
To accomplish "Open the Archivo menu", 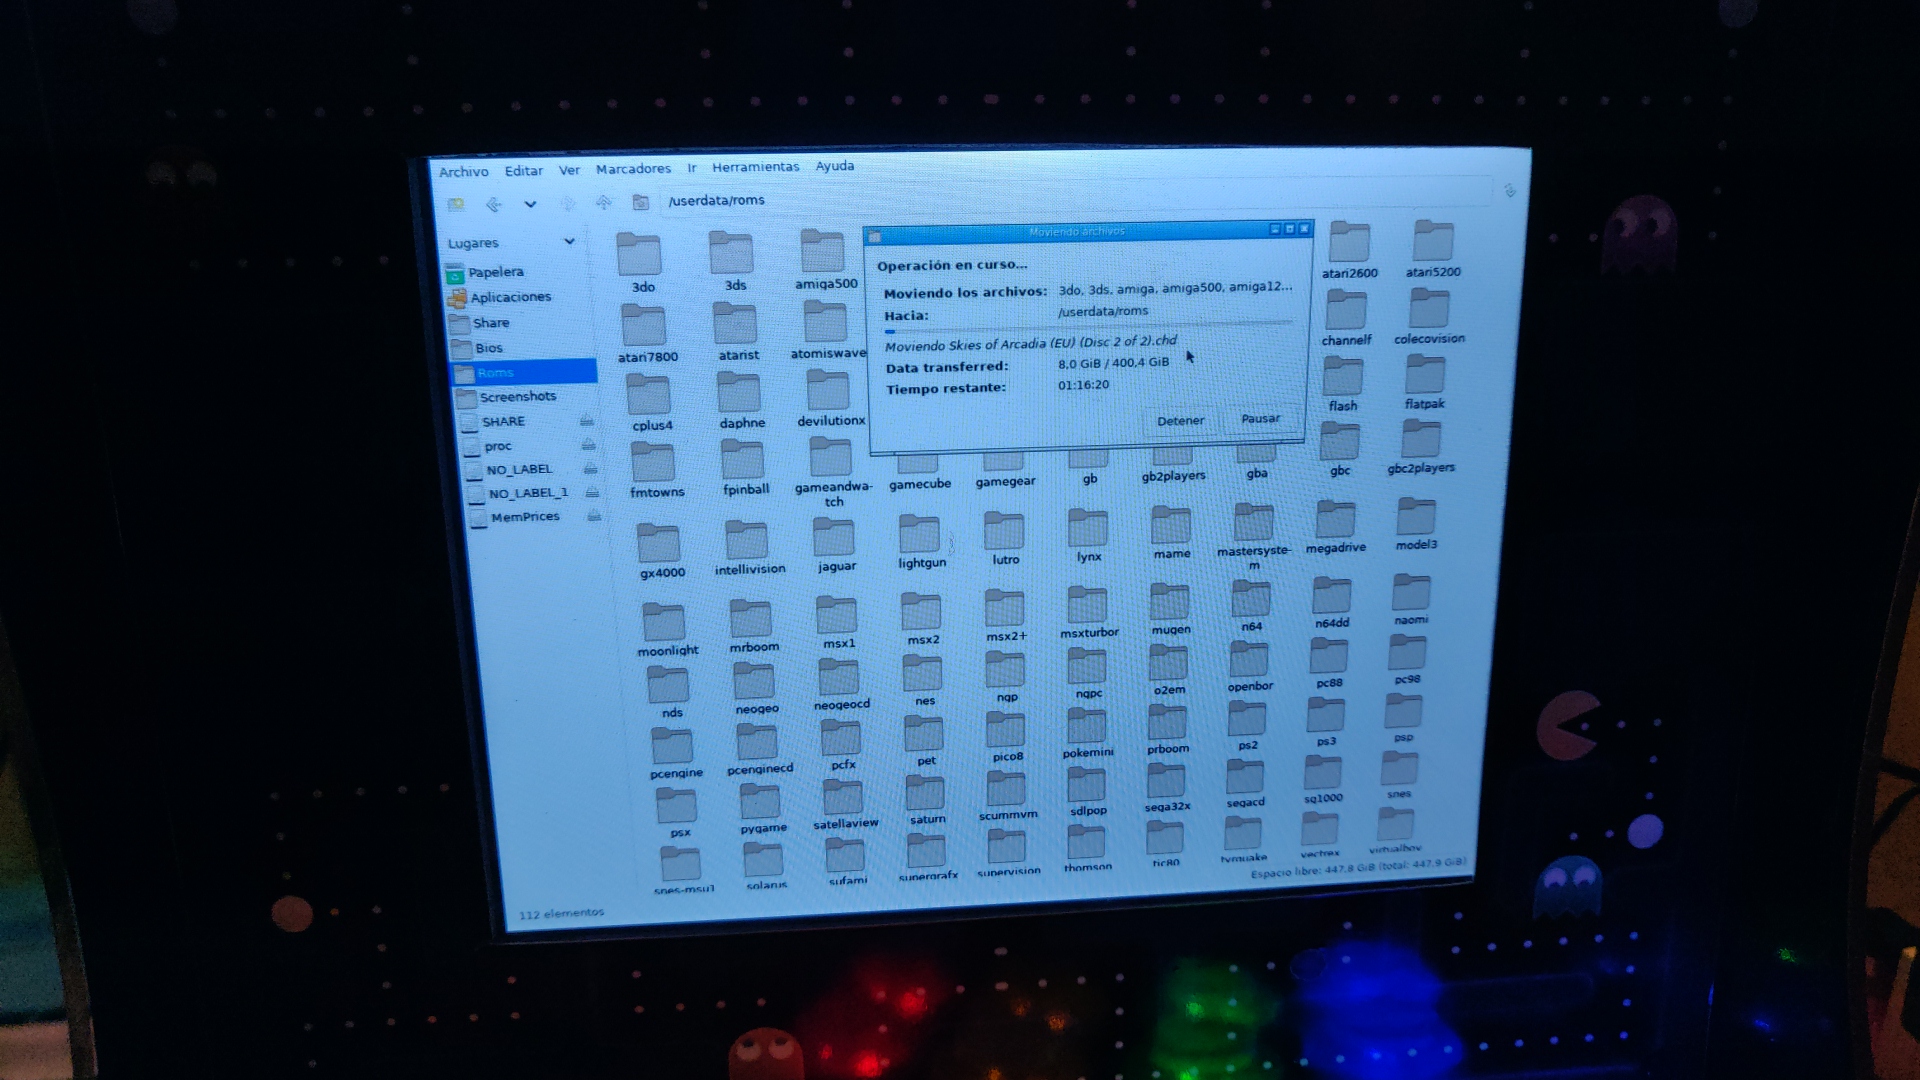I will coord(463,172).
